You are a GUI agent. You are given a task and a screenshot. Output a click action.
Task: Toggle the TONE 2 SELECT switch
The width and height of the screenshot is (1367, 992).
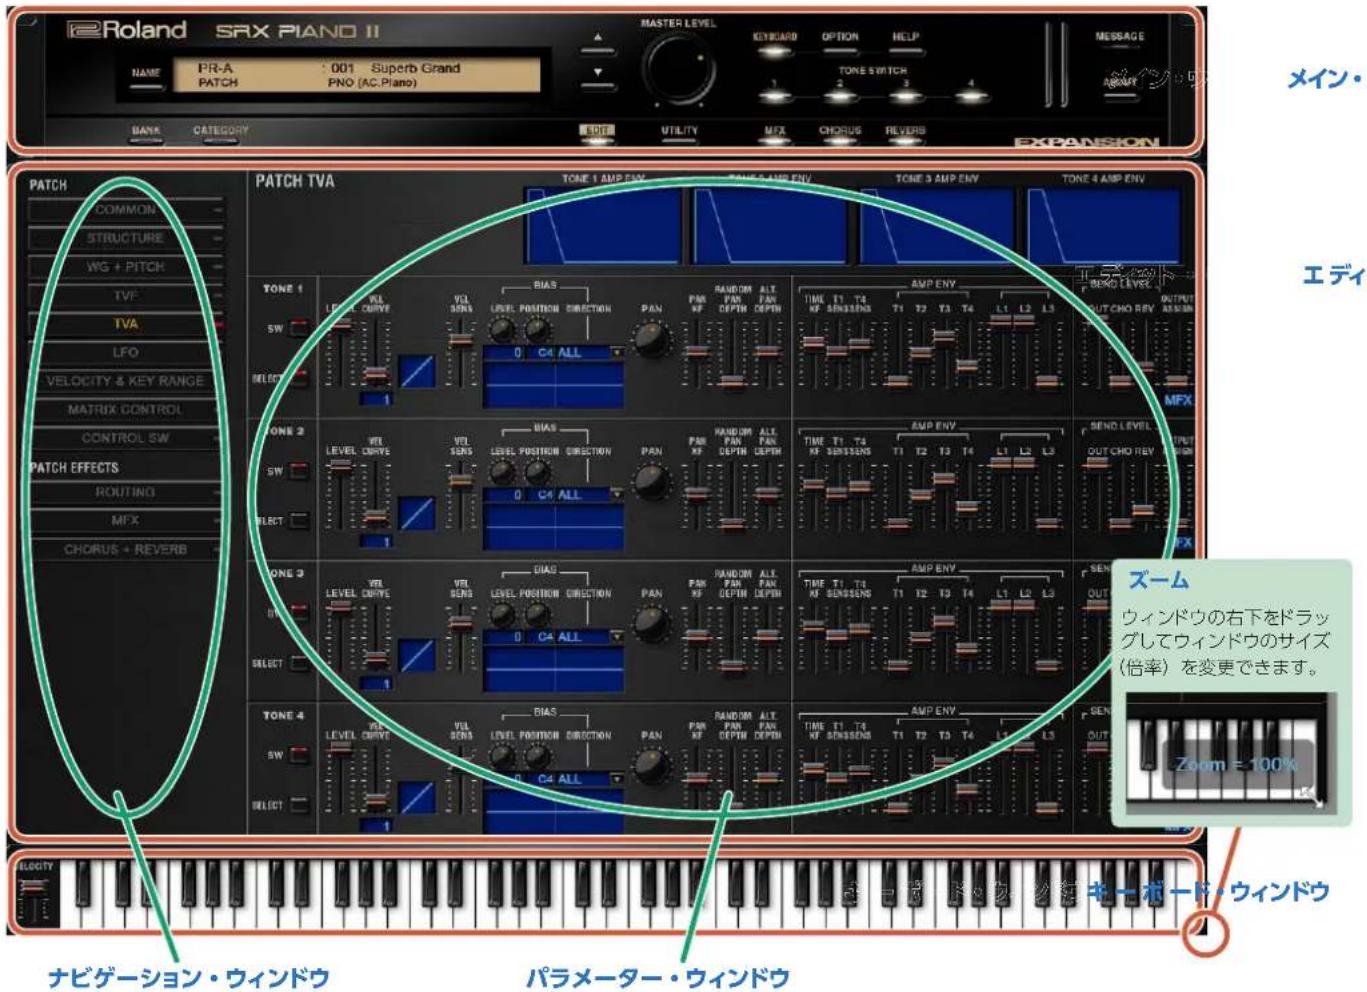298,520
